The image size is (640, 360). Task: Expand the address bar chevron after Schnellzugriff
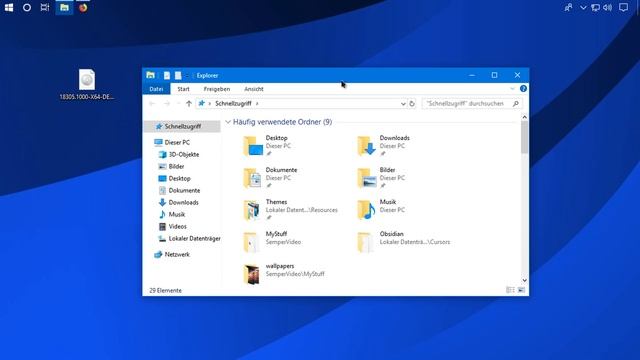click(257, 104)
